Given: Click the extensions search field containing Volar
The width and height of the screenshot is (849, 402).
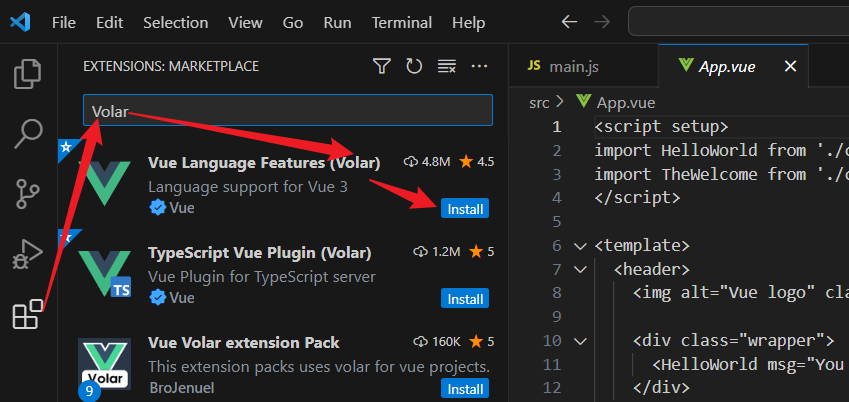Looking at the screenshot, I should [x=288, y=110].
